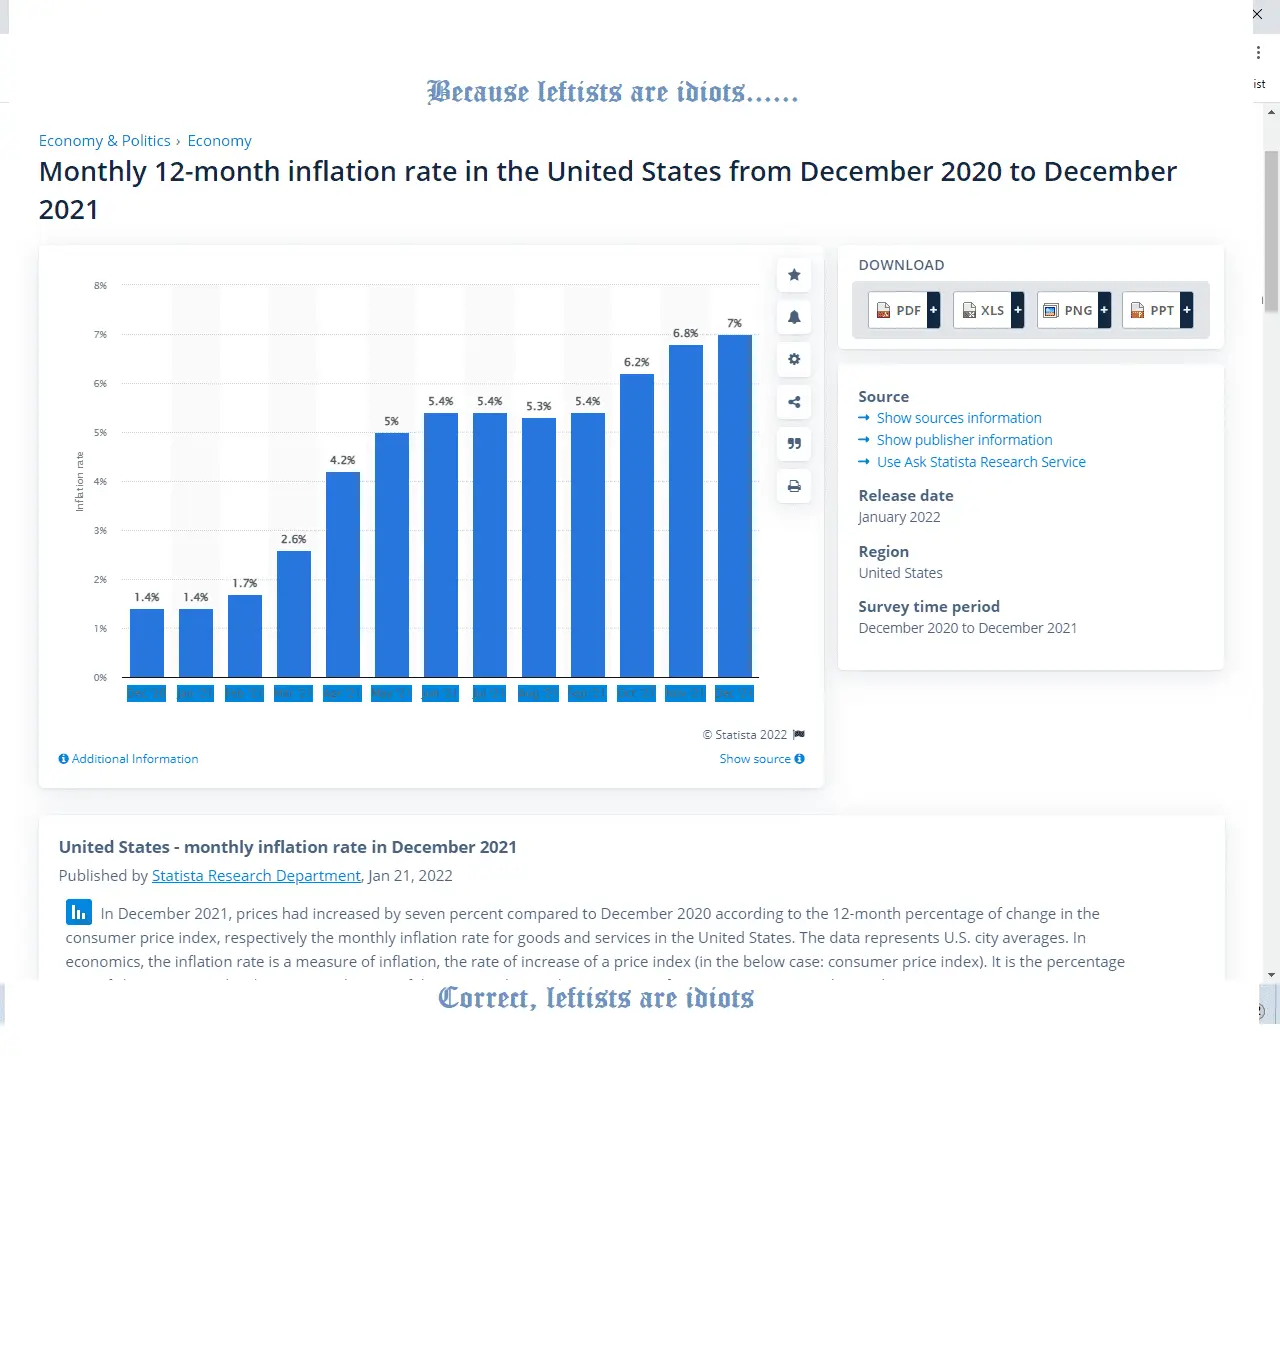The image size is (1280, 1372).
Task: Click the 'Release date' label
Action: (x=906, y=495)
